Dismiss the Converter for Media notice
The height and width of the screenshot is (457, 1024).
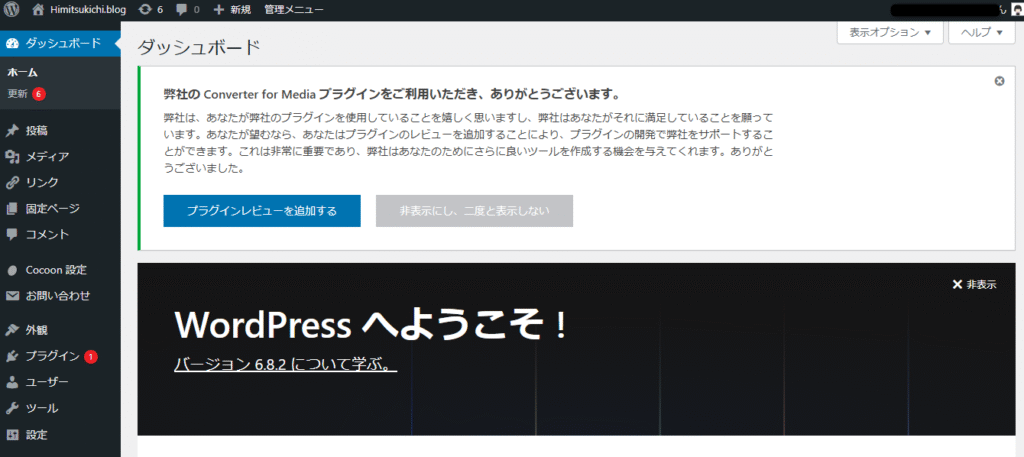point(999,81)
